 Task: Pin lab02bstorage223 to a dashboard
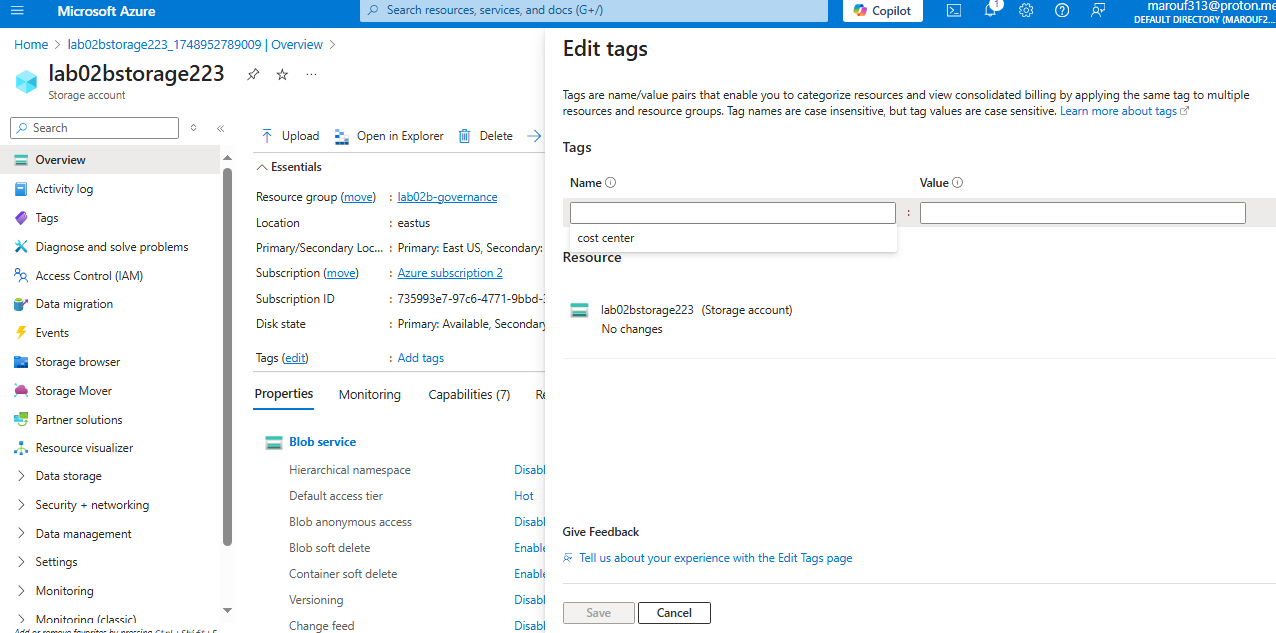click(252, 73)
